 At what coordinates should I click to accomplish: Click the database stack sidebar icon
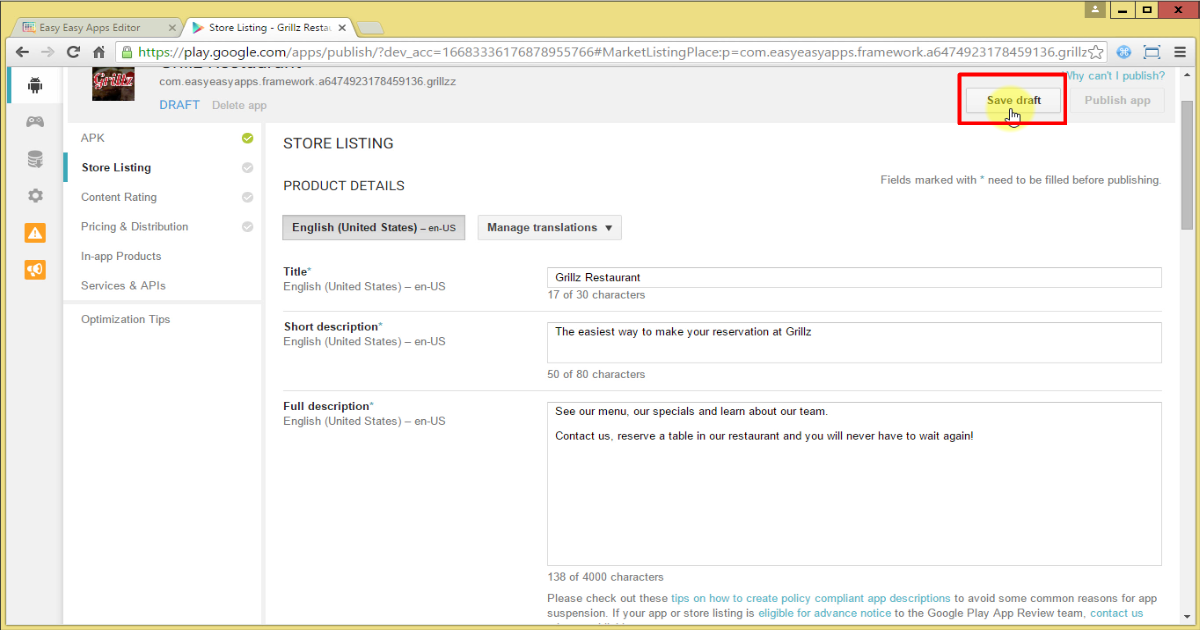tap(35, 159)
